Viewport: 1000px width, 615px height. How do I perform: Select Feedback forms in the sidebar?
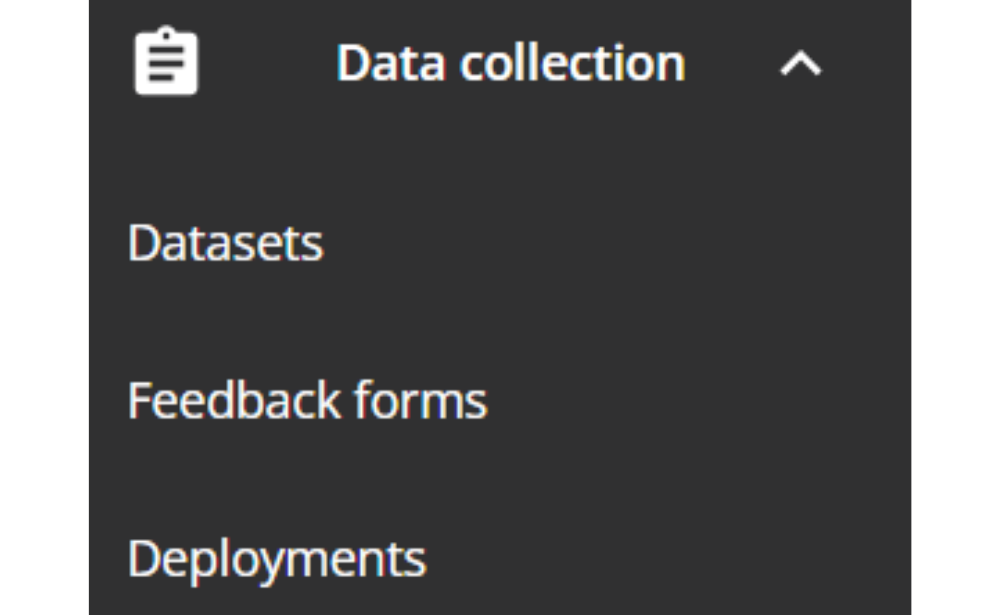pos(306,399)
